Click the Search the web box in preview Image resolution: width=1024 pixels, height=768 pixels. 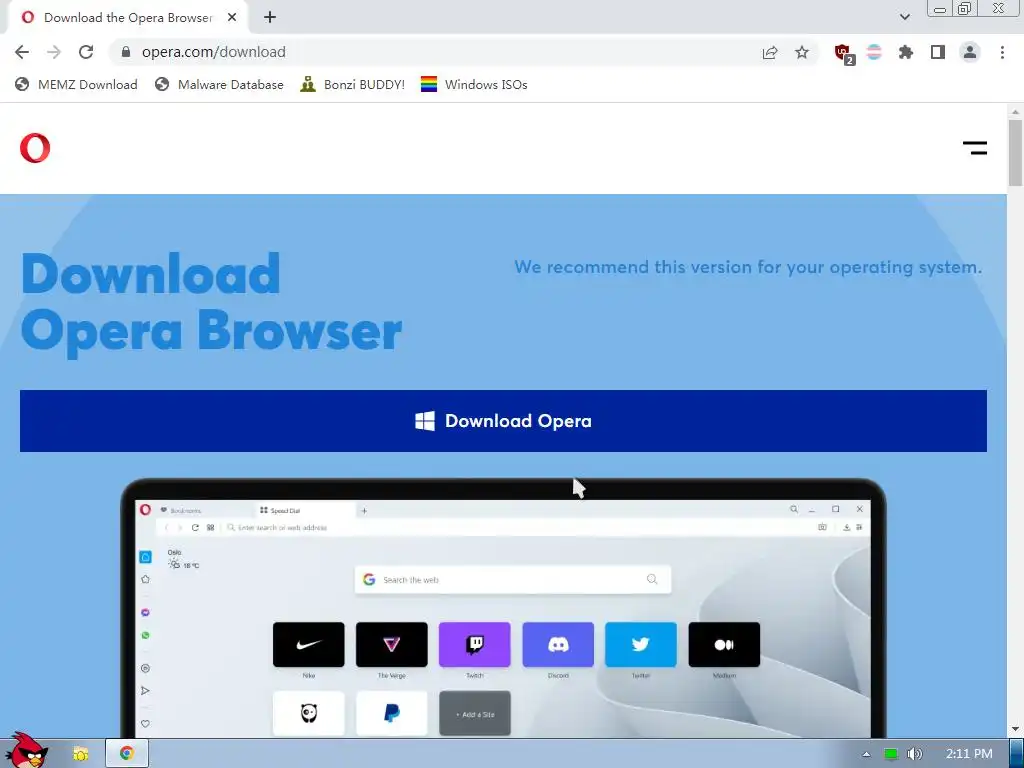tap(513, 579)
